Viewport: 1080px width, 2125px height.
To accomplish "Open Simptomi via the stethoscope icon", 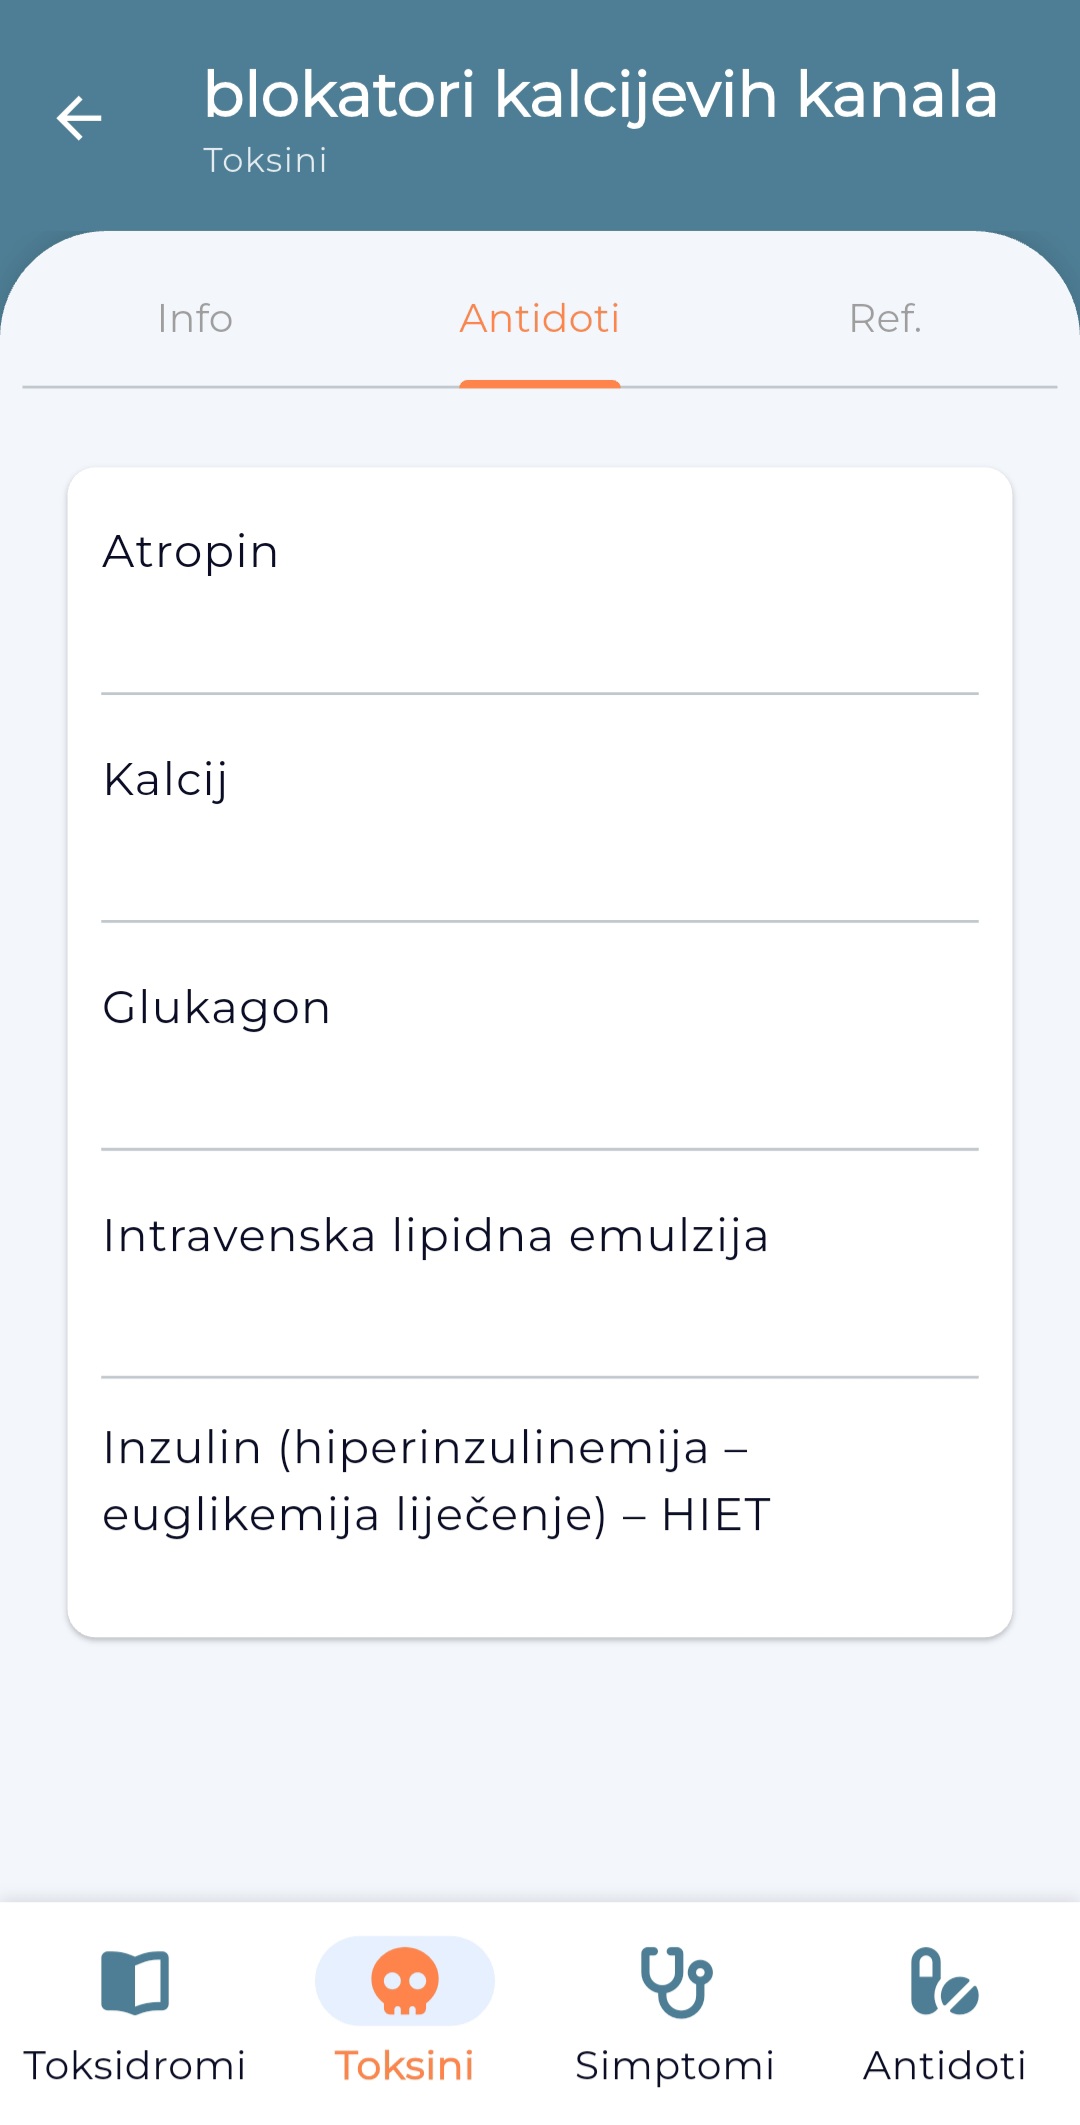I will 675,1980.
